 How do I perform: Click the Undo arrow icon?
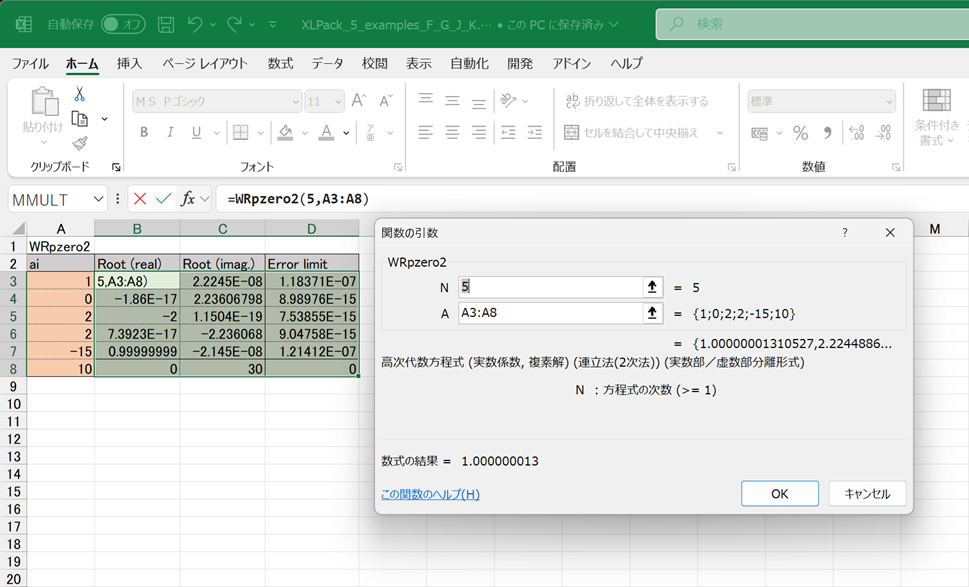point(195,25)
